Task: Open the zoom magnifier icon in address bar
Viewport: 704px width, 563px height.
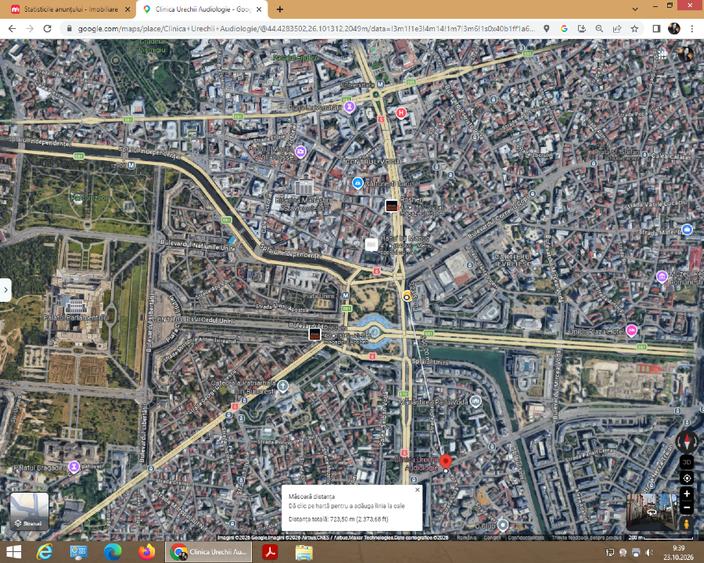Action: (599, 28)
